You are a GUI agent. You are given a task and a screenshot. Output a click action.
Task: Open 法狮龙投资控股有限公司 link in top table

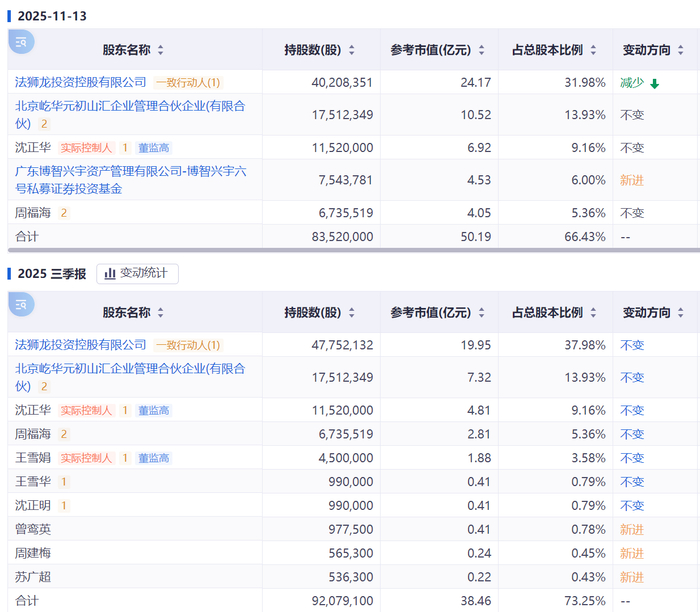tap(80, 82)
